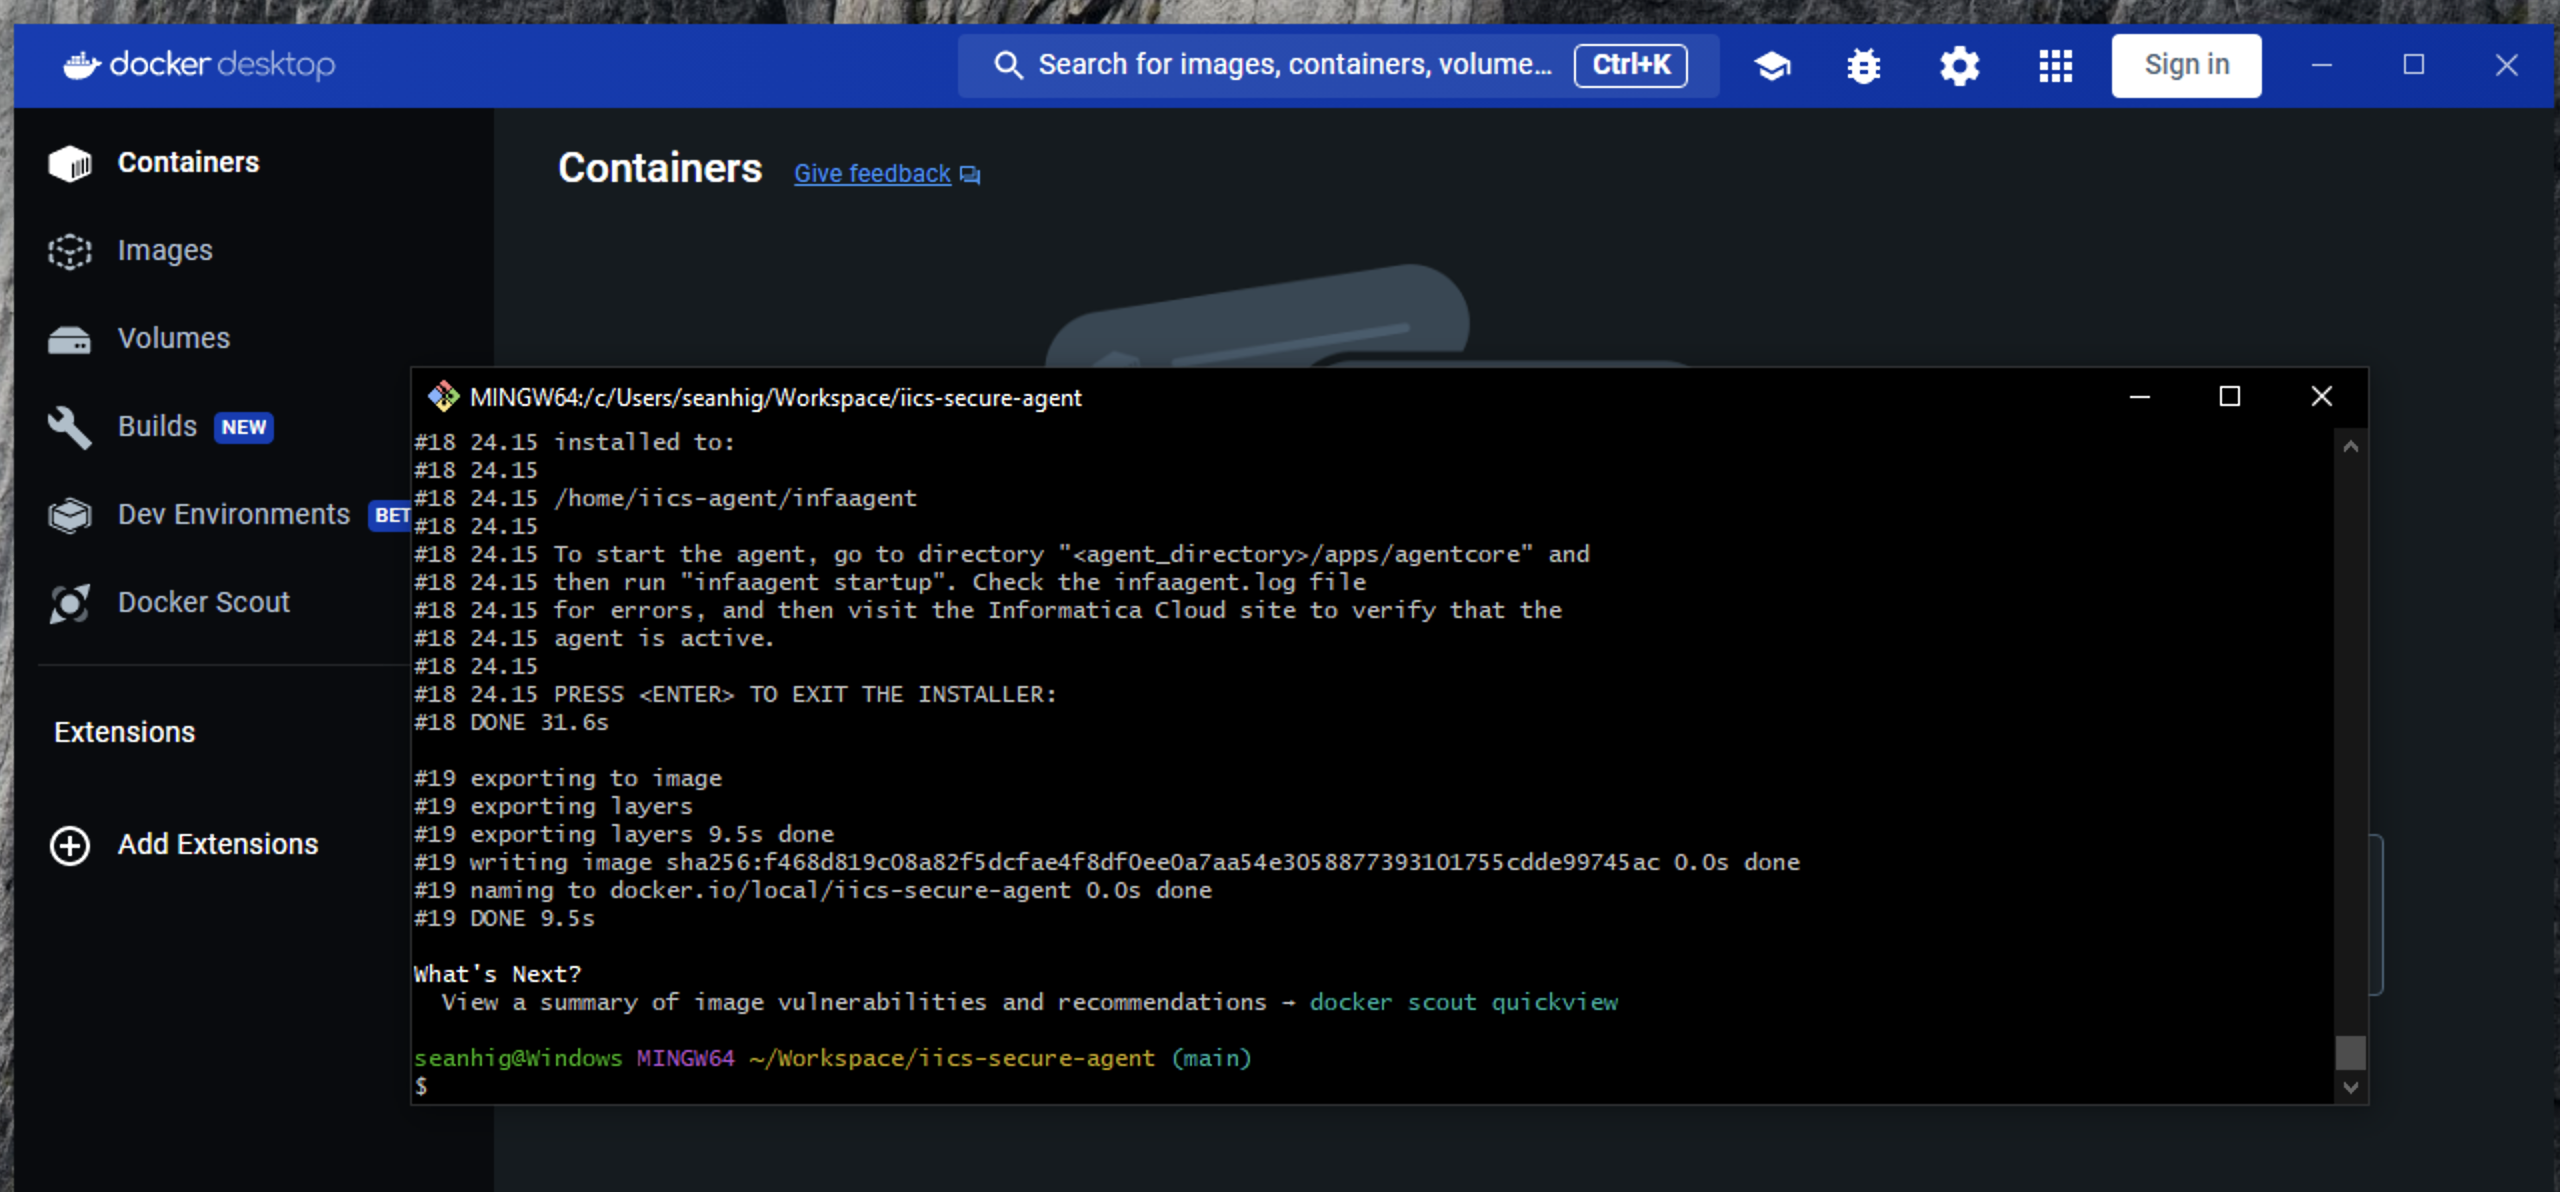The image size is (2560, 1192).
Task: Open the Dev Environments sidebar icon
Action: coord(70,515)
